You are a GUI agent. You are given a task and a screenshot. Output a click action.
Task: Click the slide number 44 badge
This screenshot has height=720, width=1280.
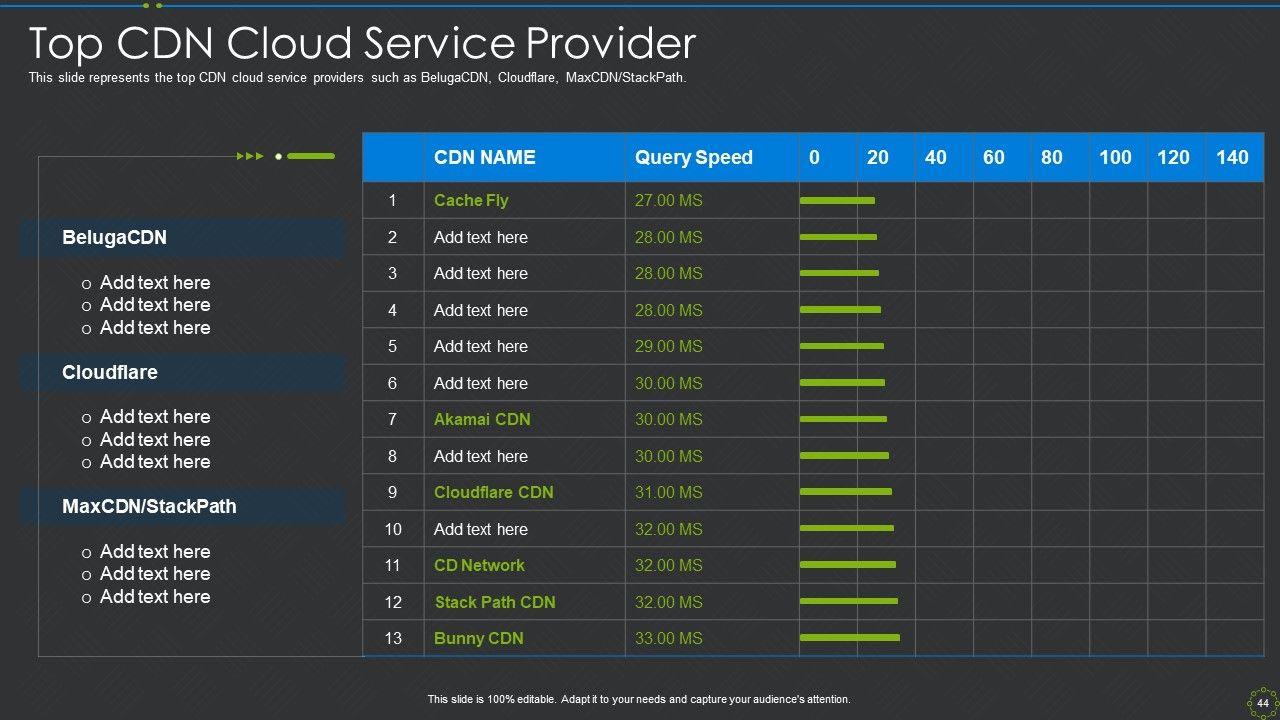point(1262,702)
